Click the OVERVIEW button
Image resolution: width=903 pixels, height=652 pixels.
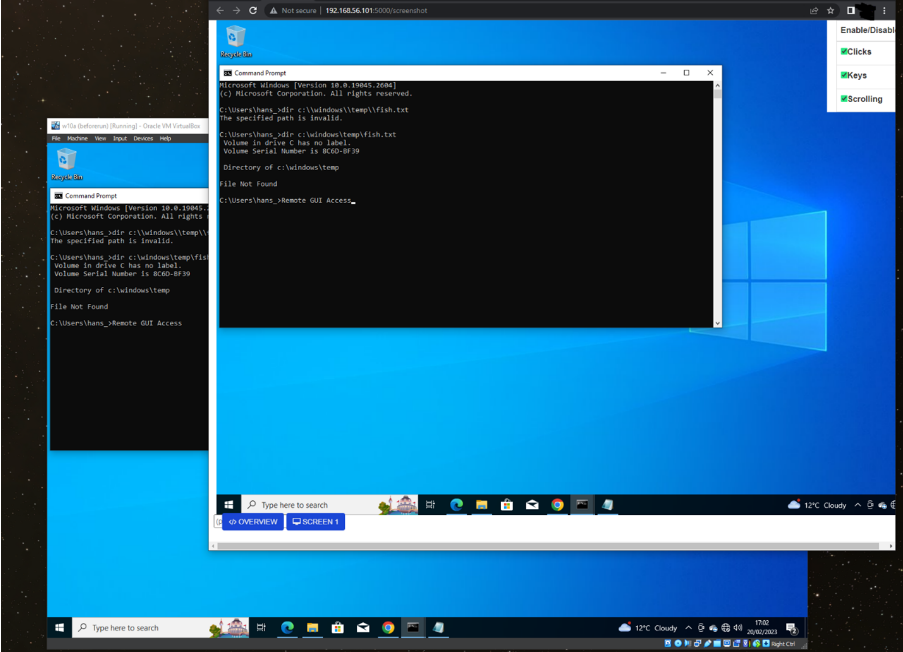coord(252,522)
